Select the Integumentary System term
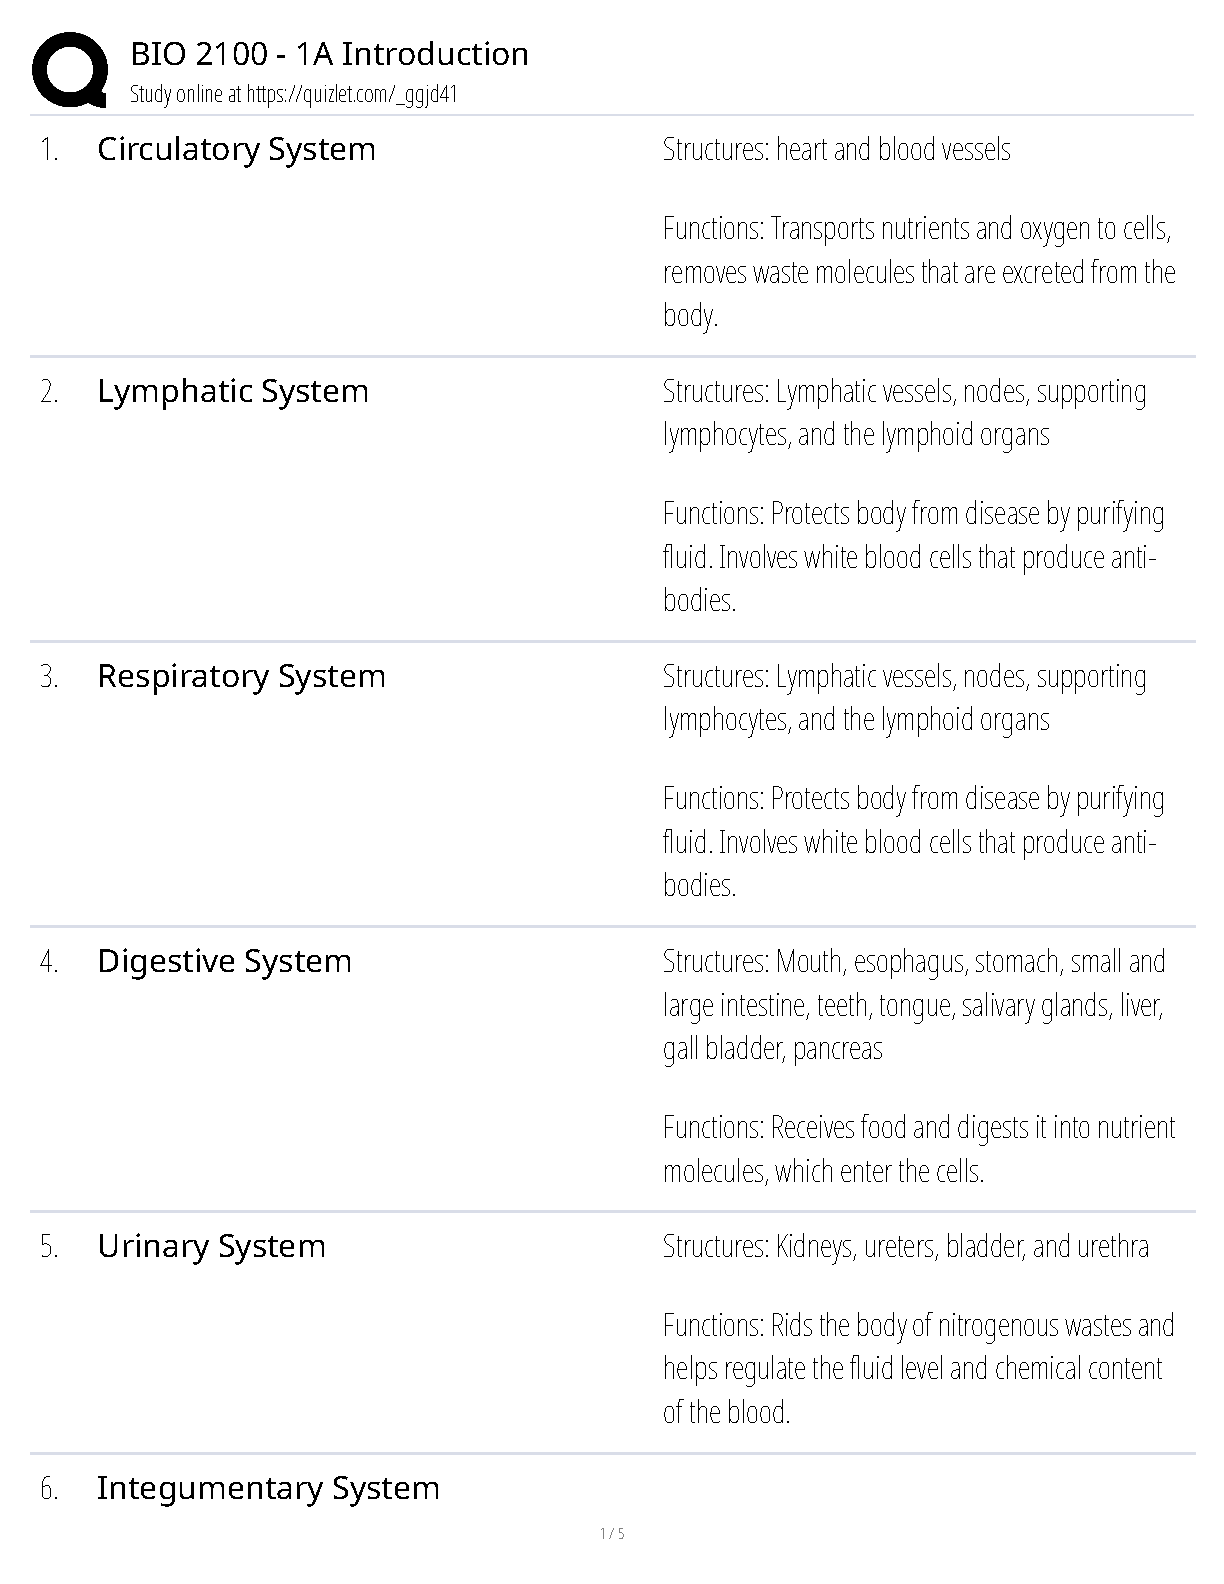 [x=268, y=1488]
